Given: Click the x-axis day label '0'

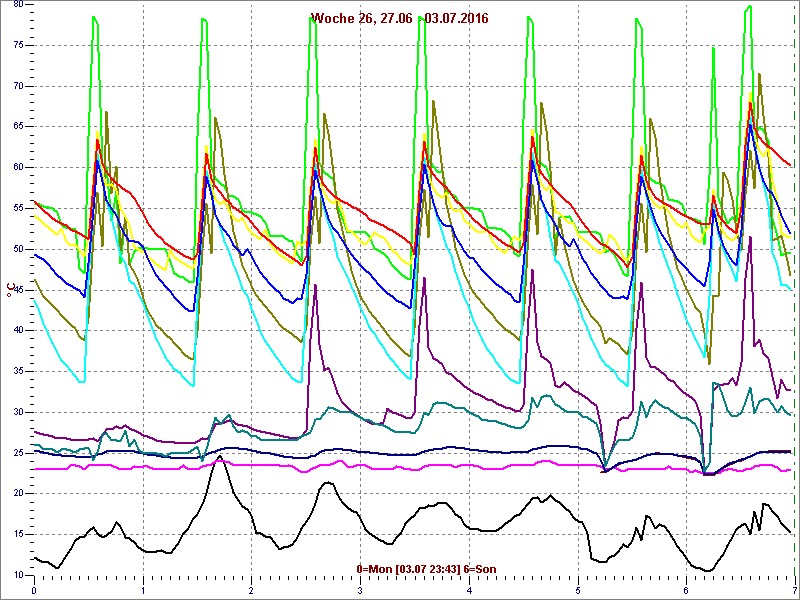Looking at the screenshot, I should 34,591.
